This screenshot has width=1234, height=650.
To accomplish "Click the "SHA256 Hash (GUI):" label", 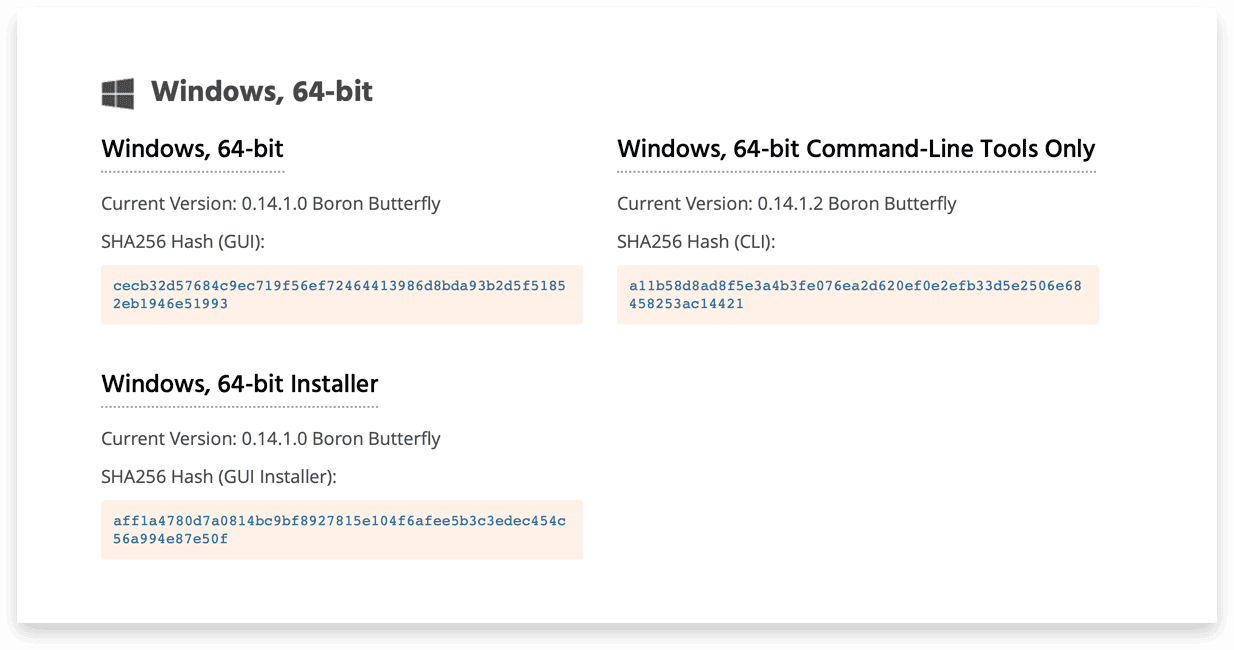I will tap(190, 242).
